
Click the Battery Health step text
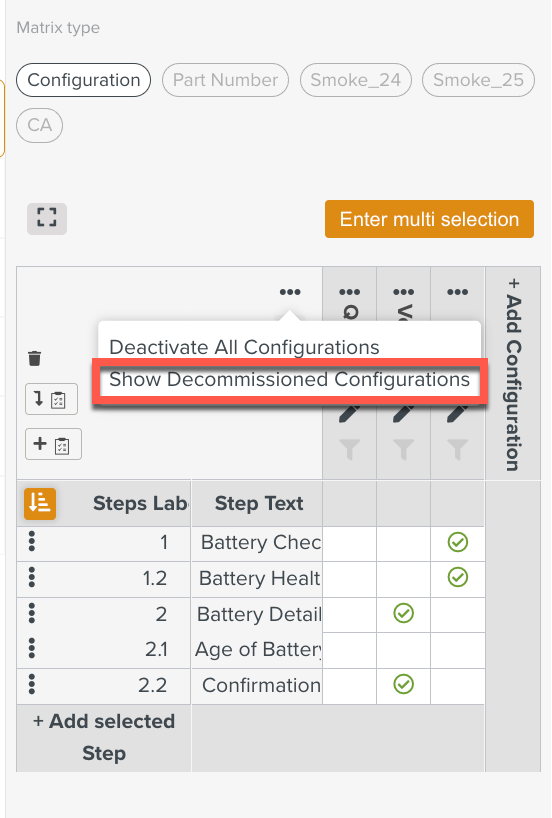259,578
